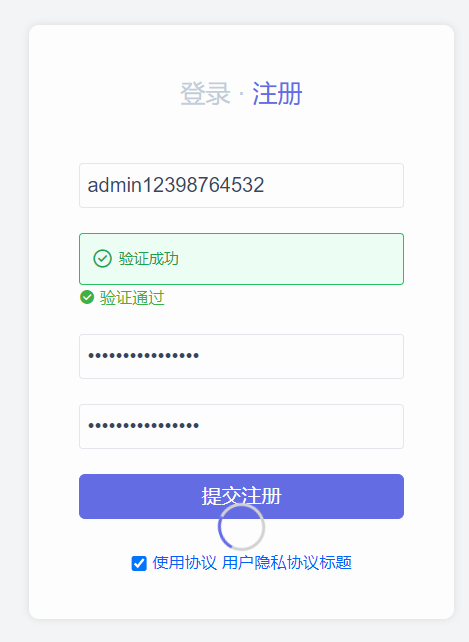Screen dimensions: 469x642
Task: Click the solid green check icon beside 验证通过
Action: point(87,297)
